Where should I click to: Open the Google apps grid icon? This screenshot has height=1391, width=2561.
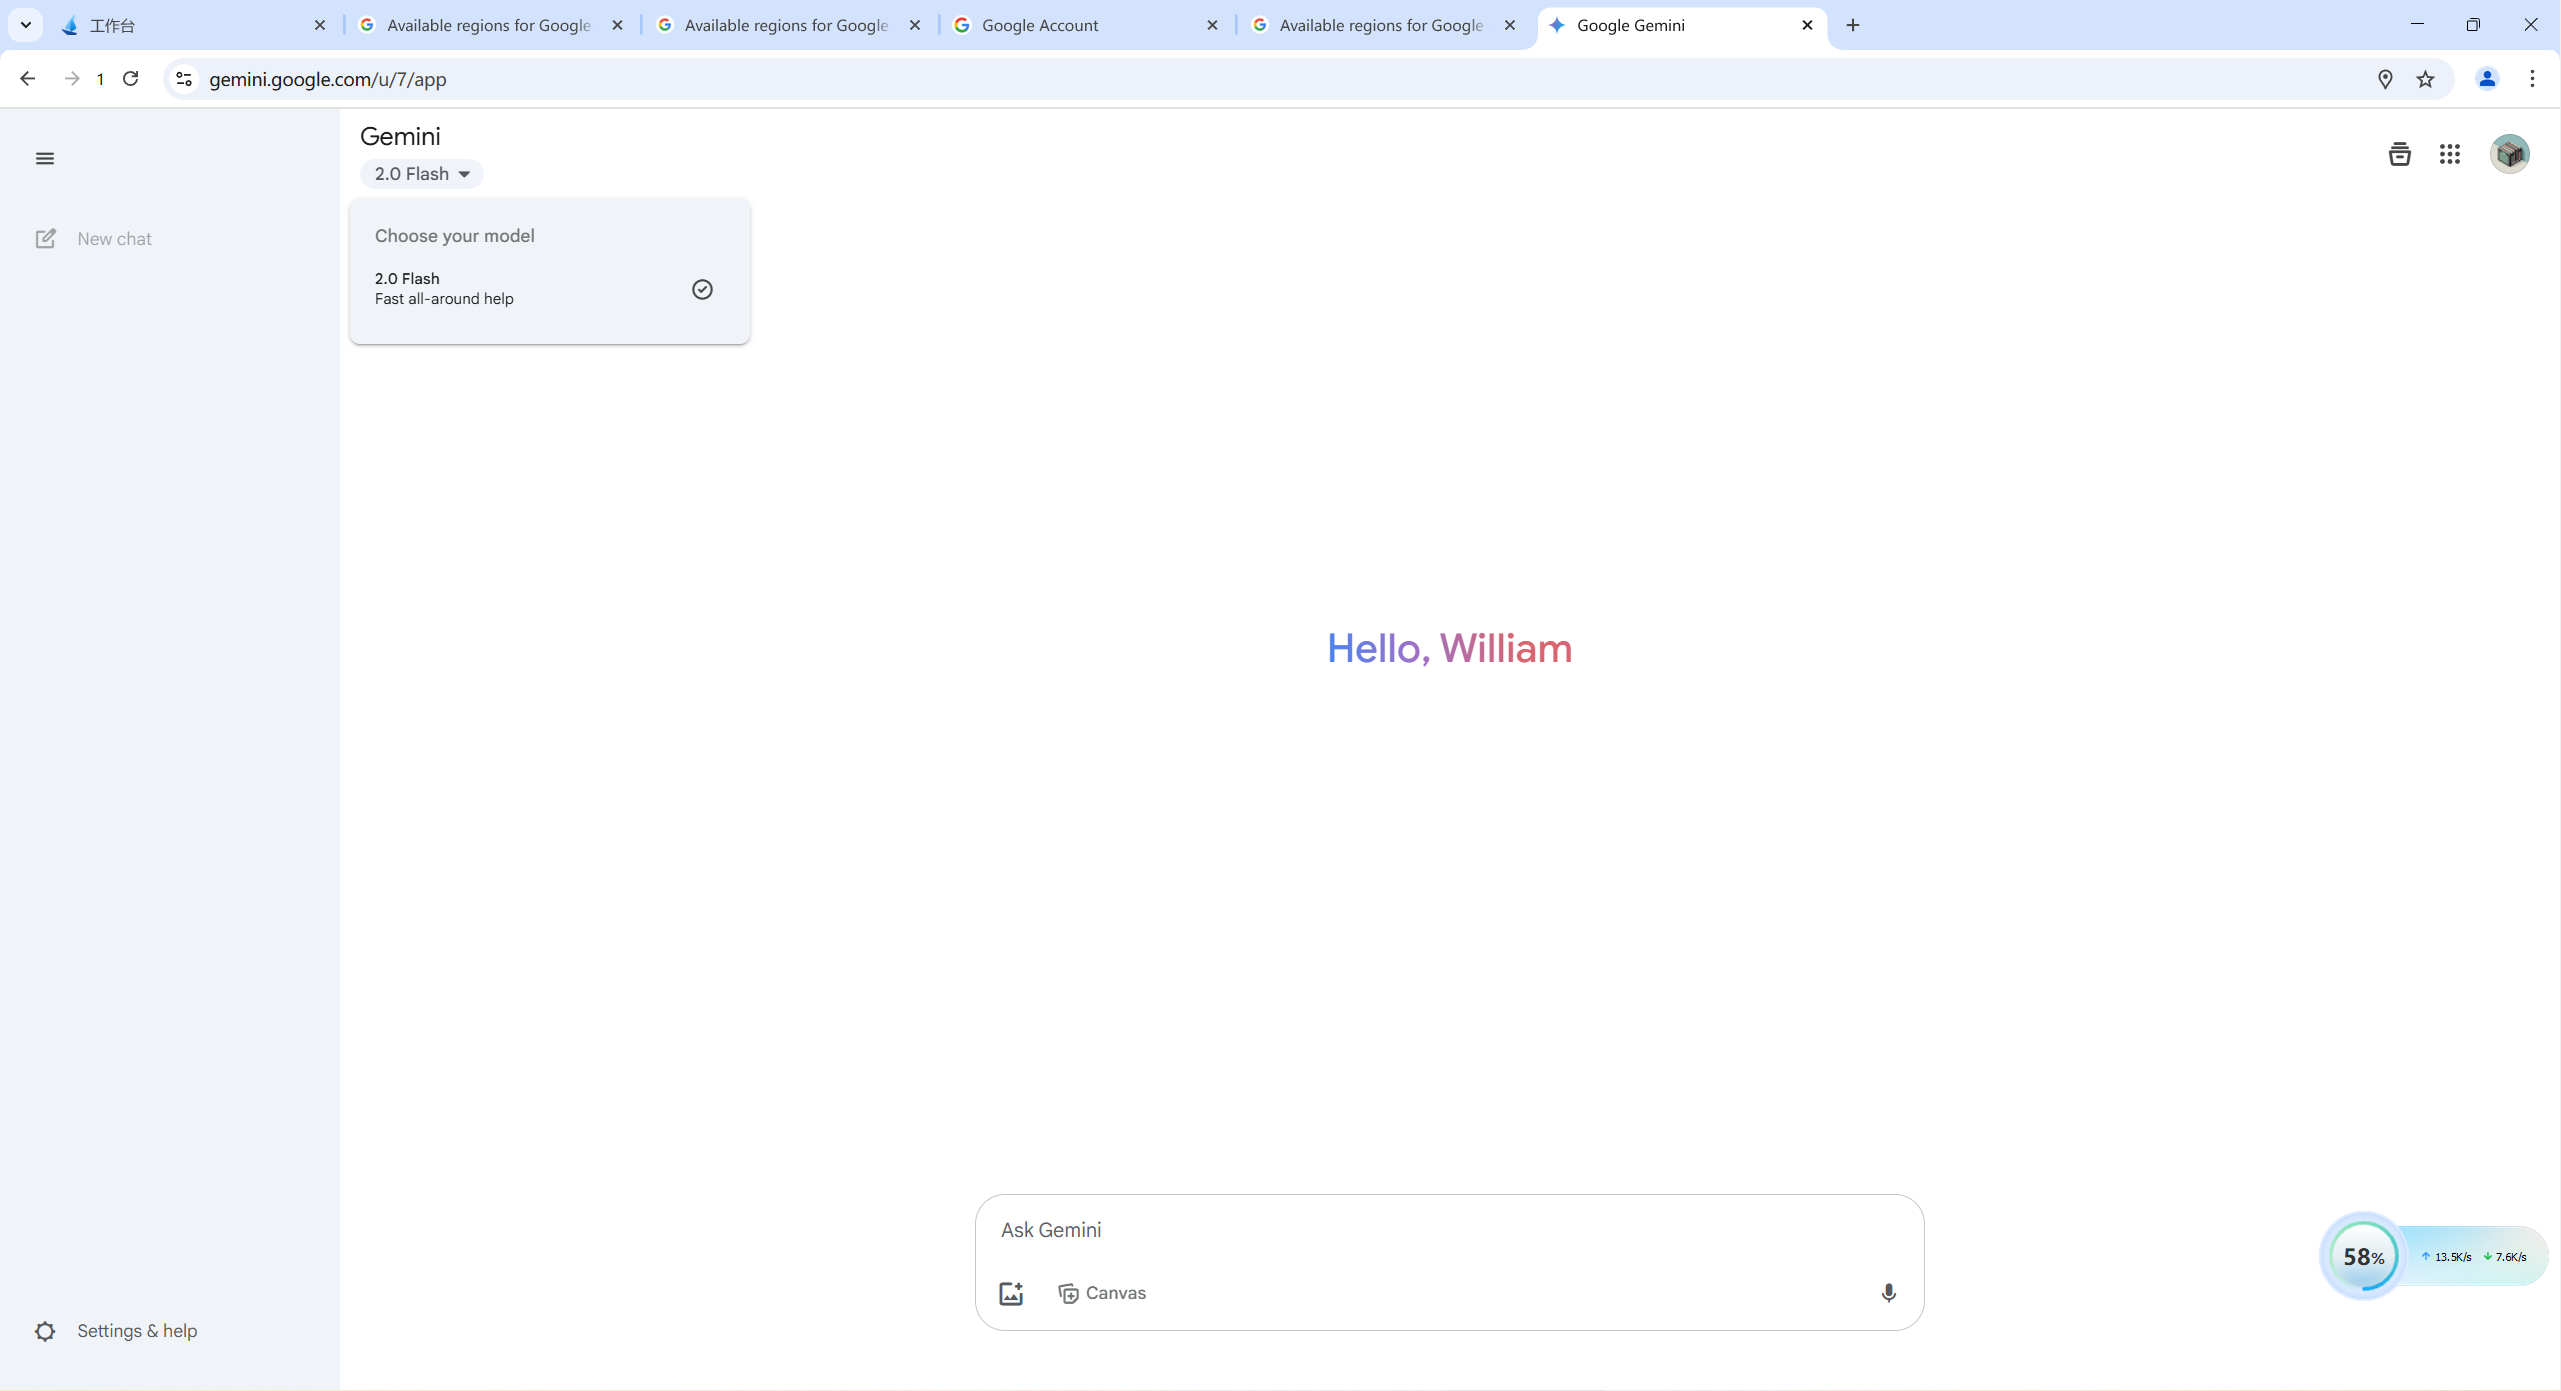click(x=2449, y=154)
